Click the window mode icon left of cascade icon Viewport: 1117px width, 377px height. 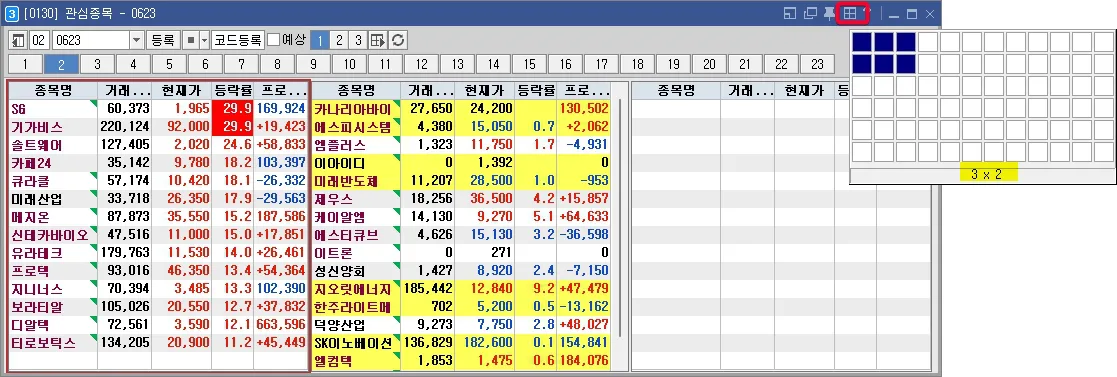pos(790,14)
